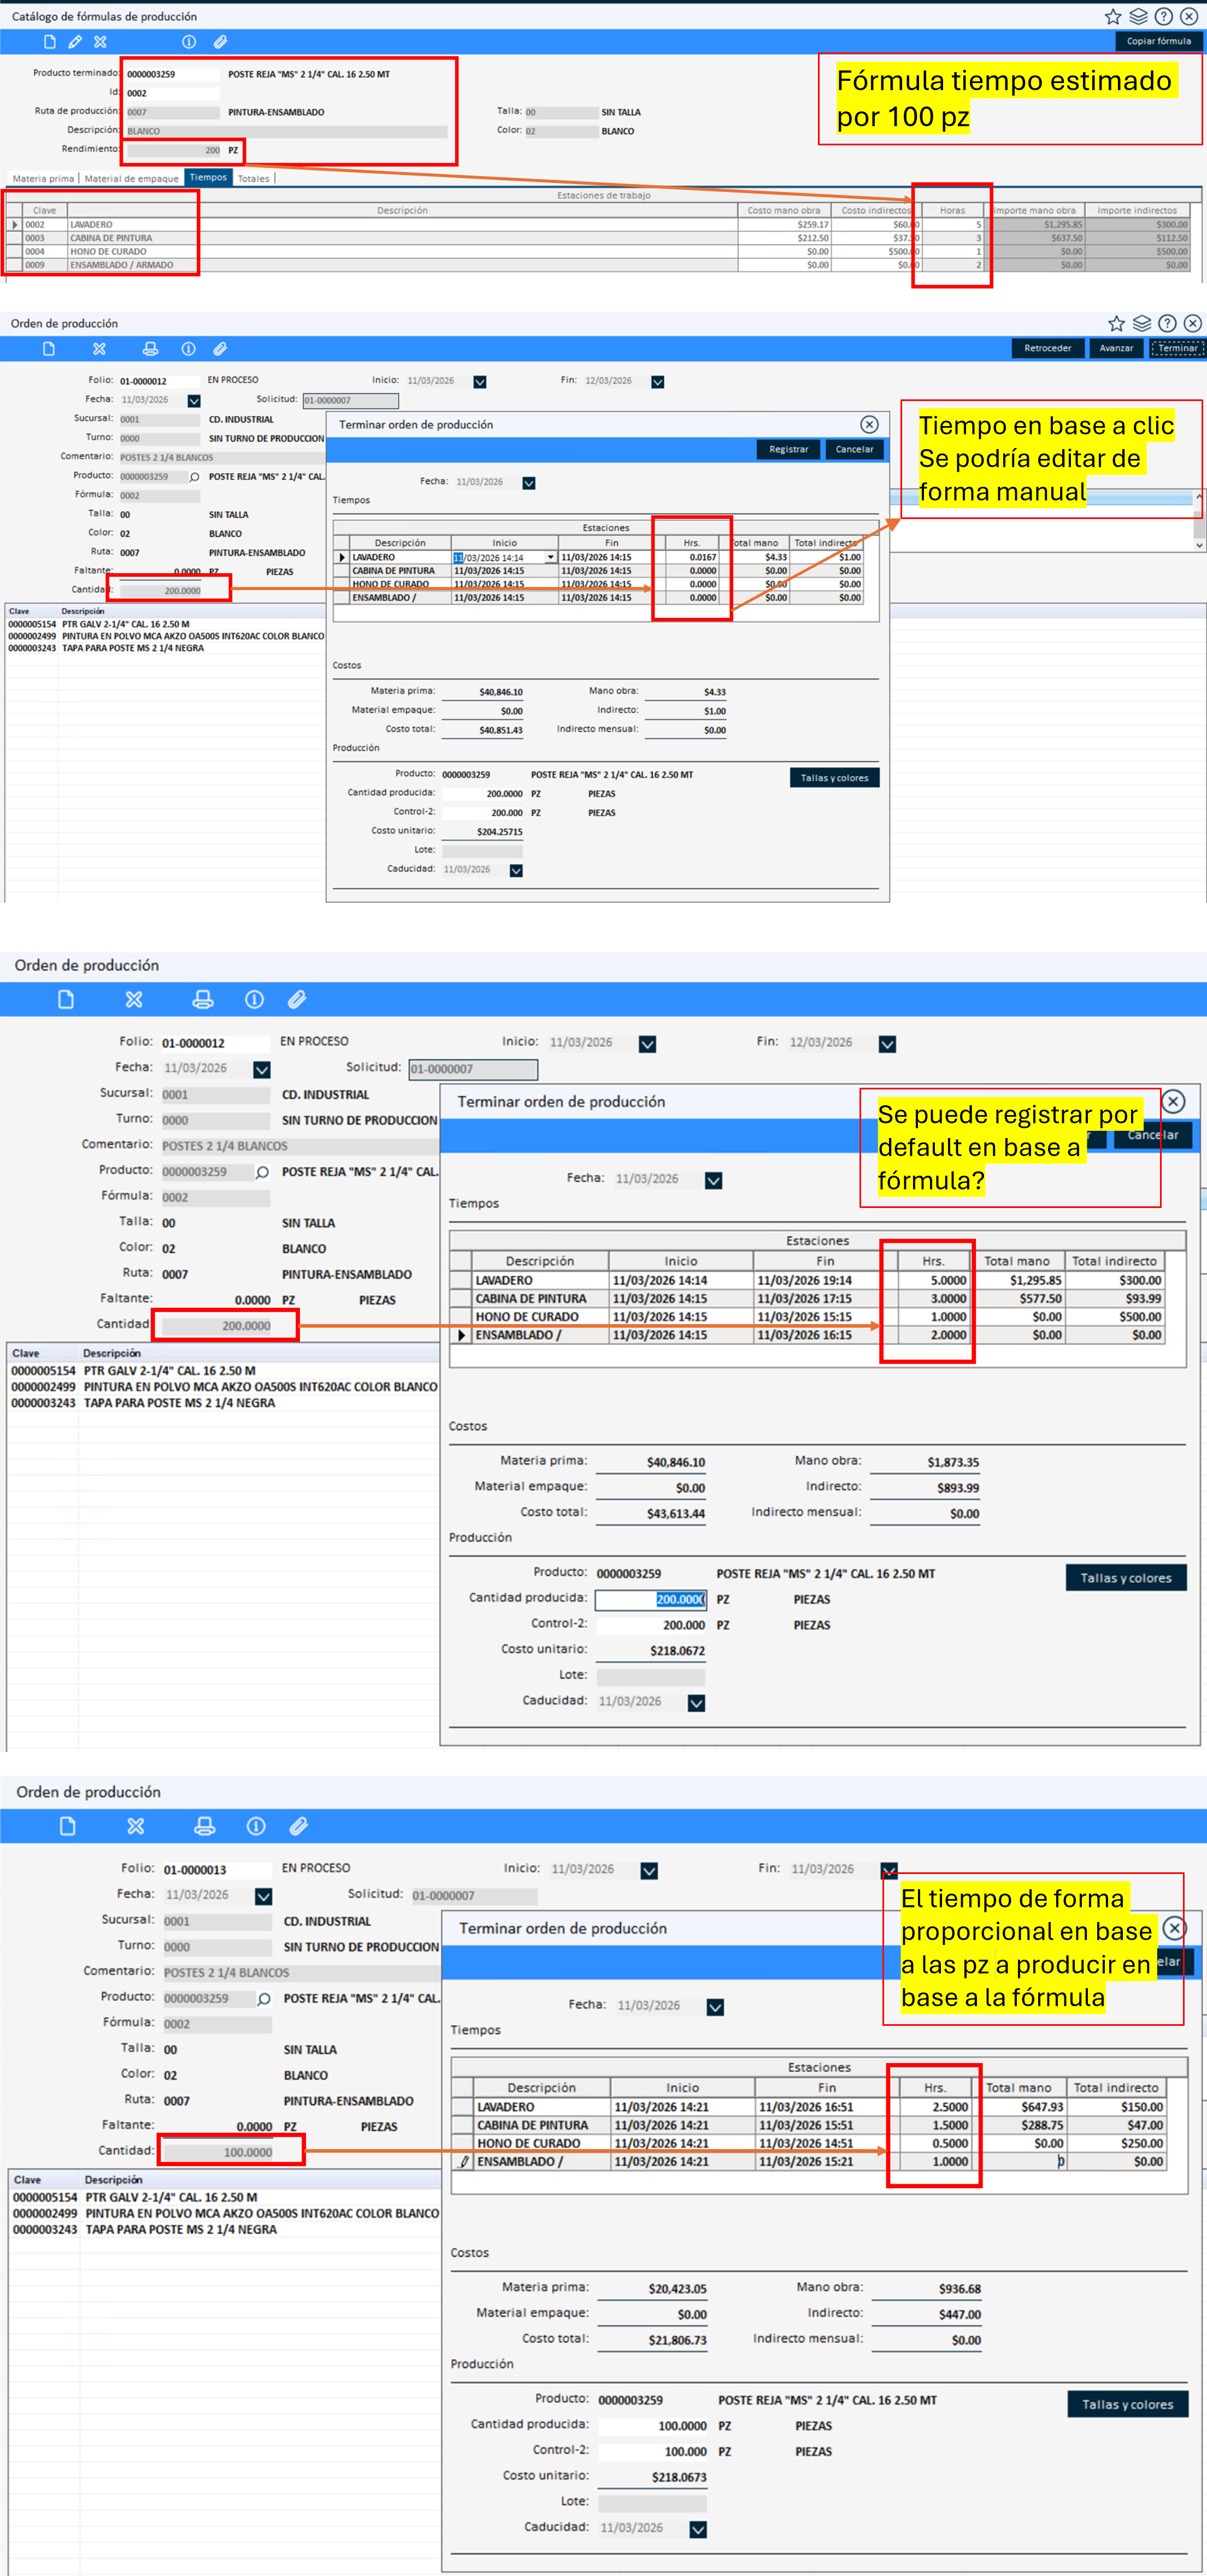Click the Retroceder button
Image resolution: width=1207 pixels, height=2576 pixels.
pyautogui.click(x=1047, y=348)
